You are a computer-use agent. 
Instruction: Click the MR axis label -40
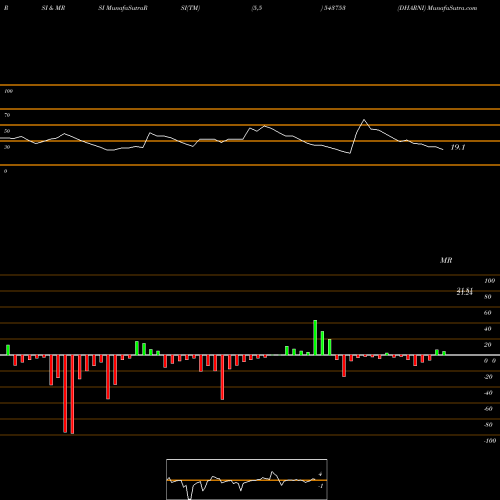point(488,393)
